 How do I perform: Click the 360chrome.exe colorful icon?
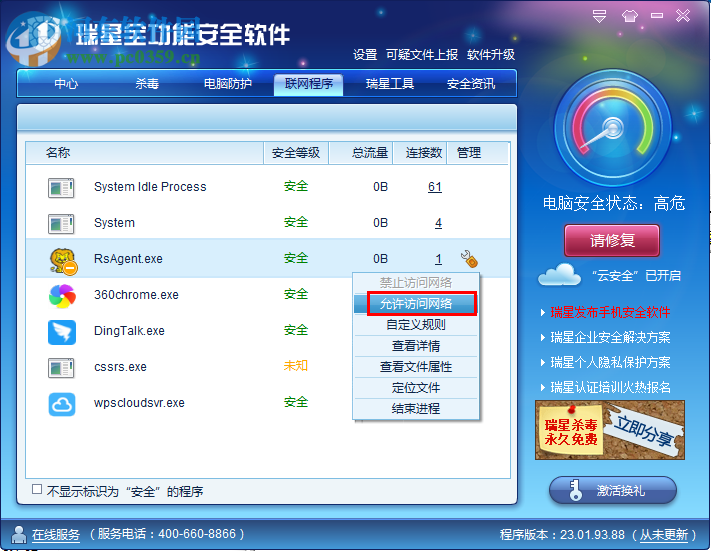[62, 296]
